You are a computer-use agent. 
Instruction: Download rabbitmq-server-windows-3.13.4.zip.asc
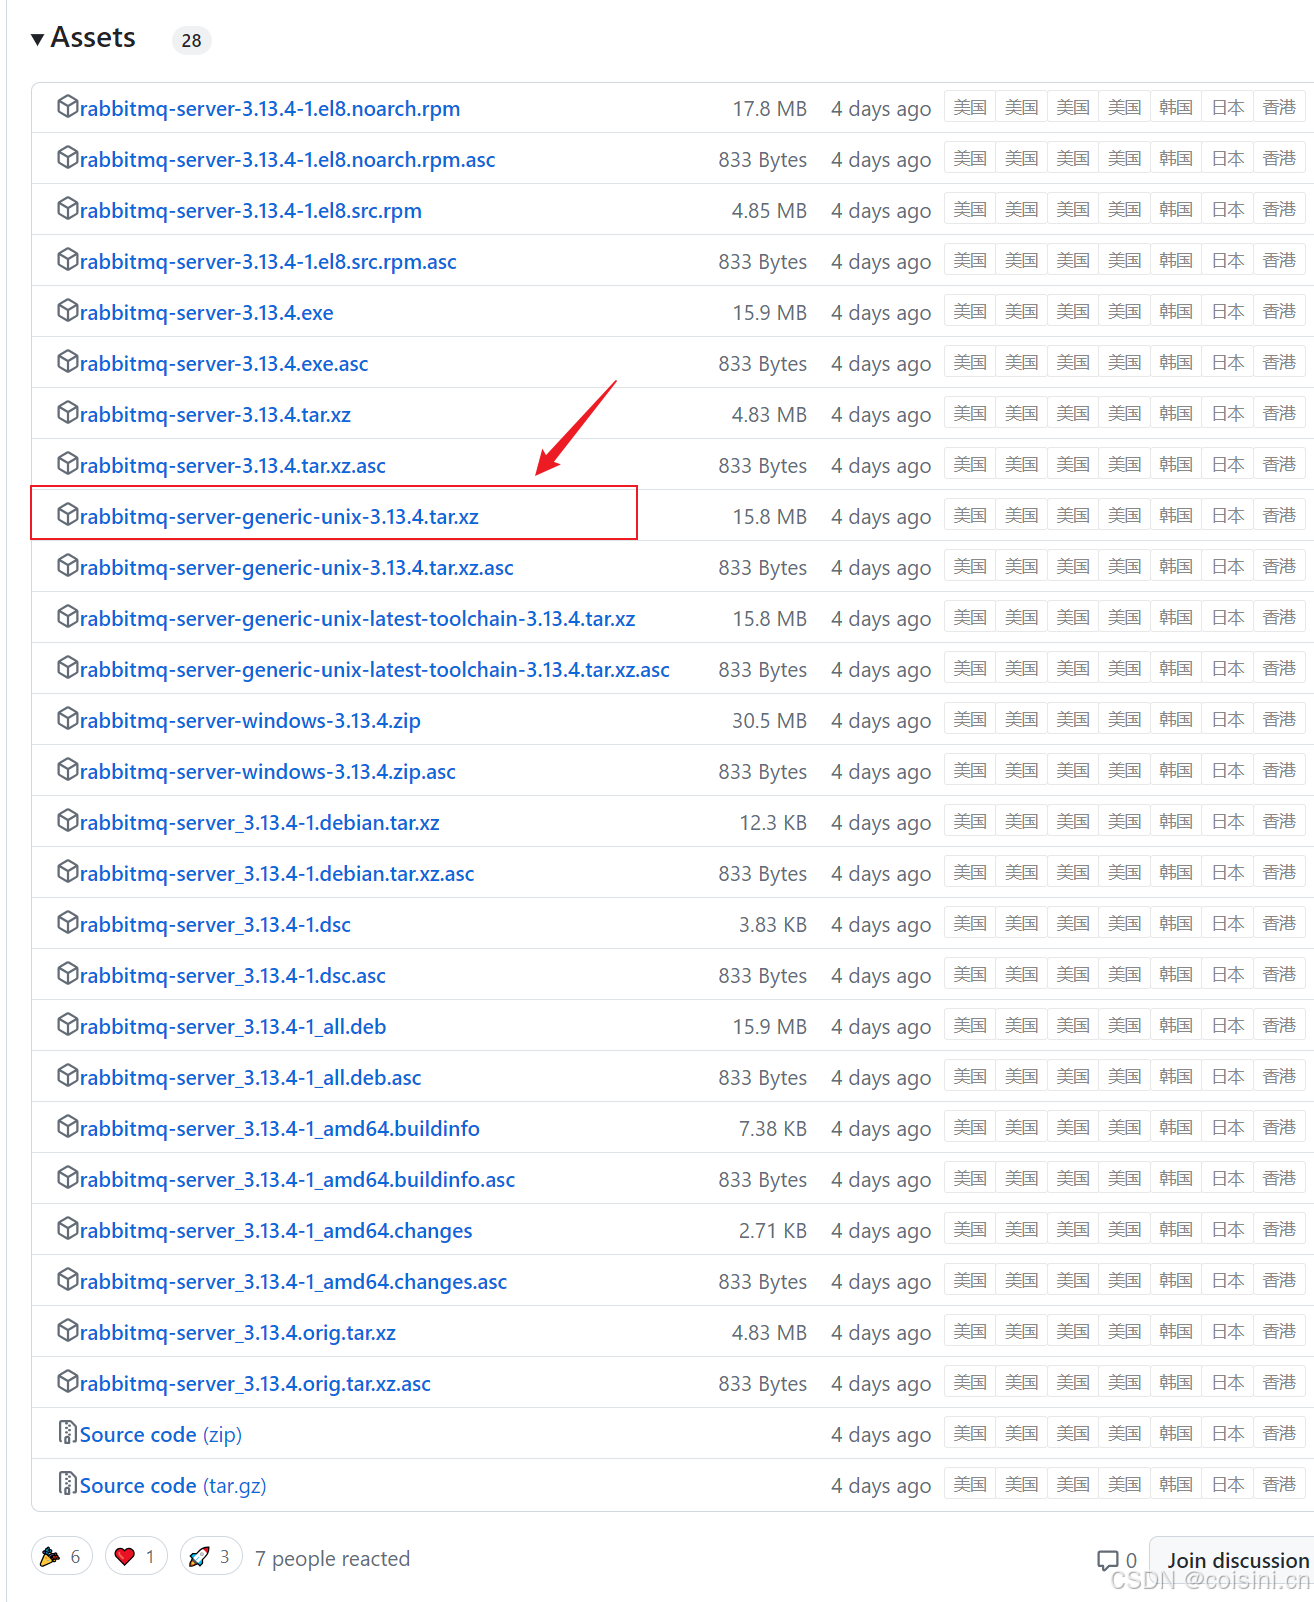(x=268, y=772)
